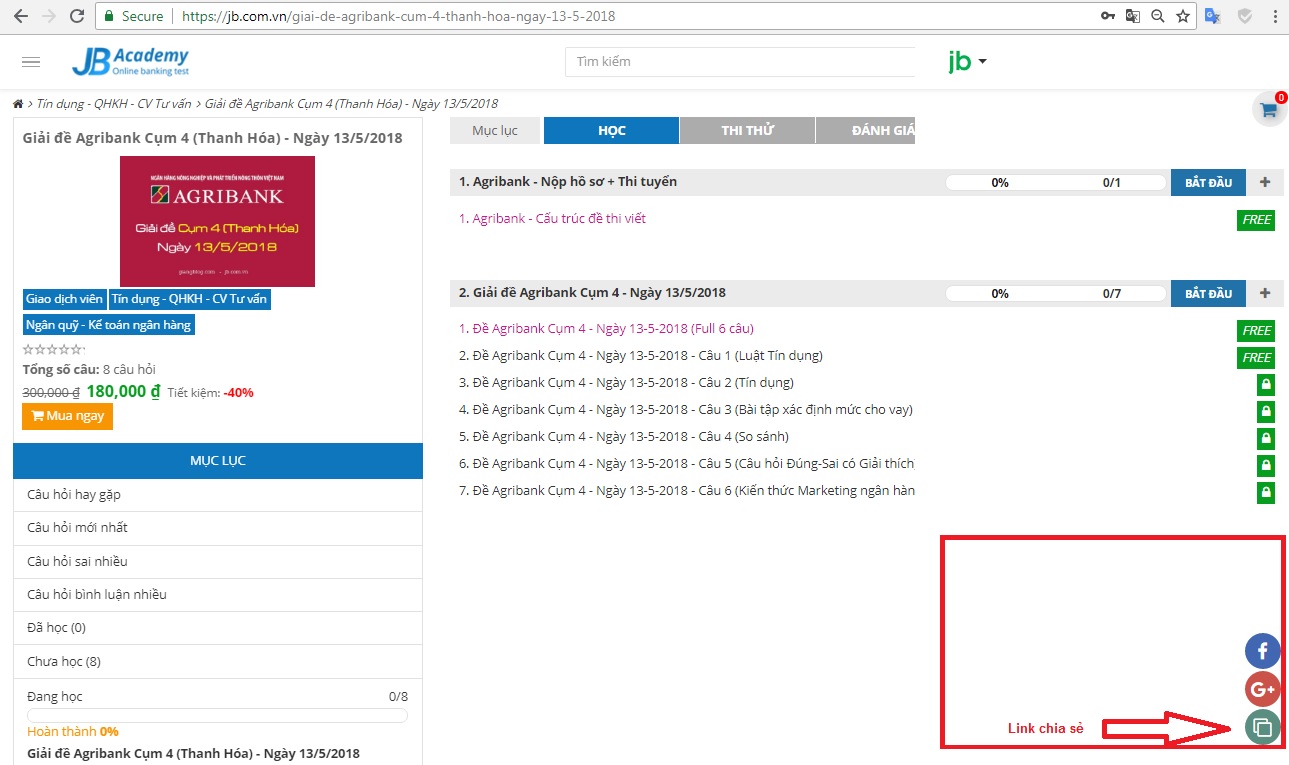1289x765 pixels.
Task: Reload the page with refresh icon
Action: (x=77, y=16)
